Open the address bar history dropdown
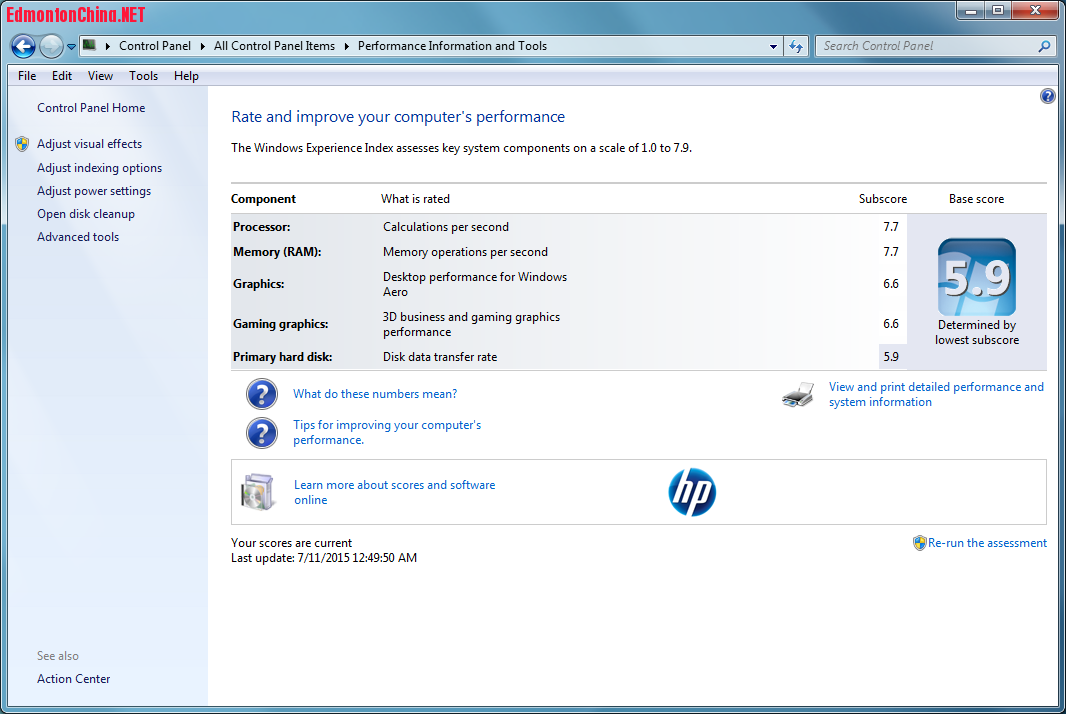 (x=774, y=46)
